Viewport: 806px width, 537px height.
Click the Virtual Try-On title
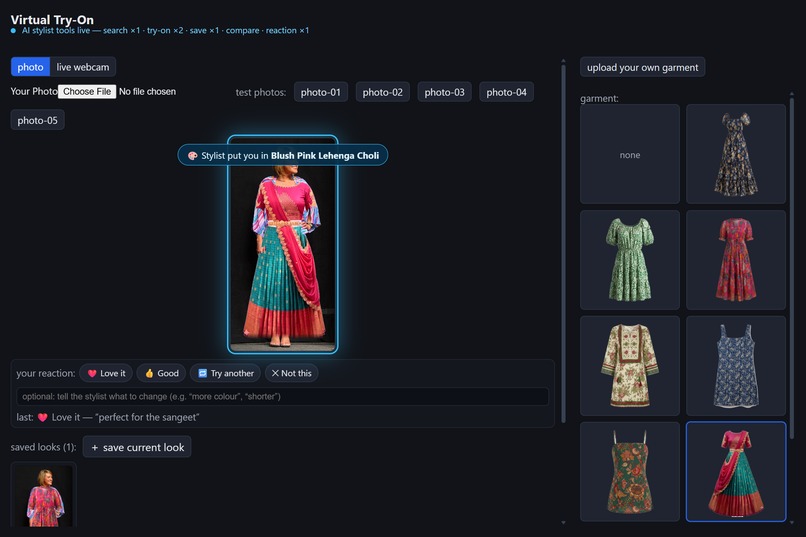pyautogui.click(x=52, y=20)
